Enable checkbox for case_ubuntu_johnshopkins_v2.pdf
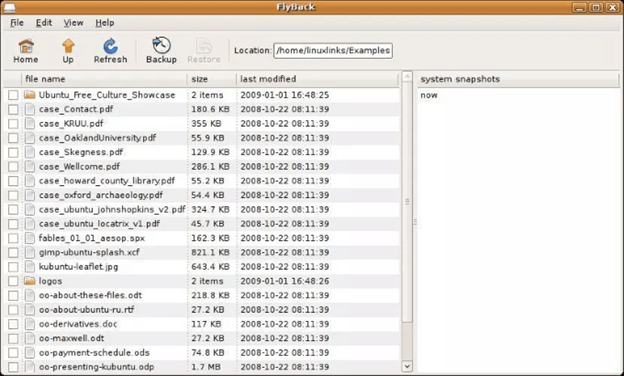The image size is (624, 376). click(x=13, y=210)
